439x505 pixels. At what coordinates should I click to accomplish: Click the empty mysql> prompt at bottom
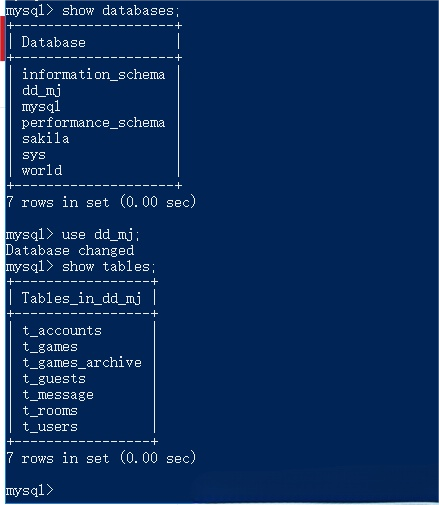pos(30,491)
